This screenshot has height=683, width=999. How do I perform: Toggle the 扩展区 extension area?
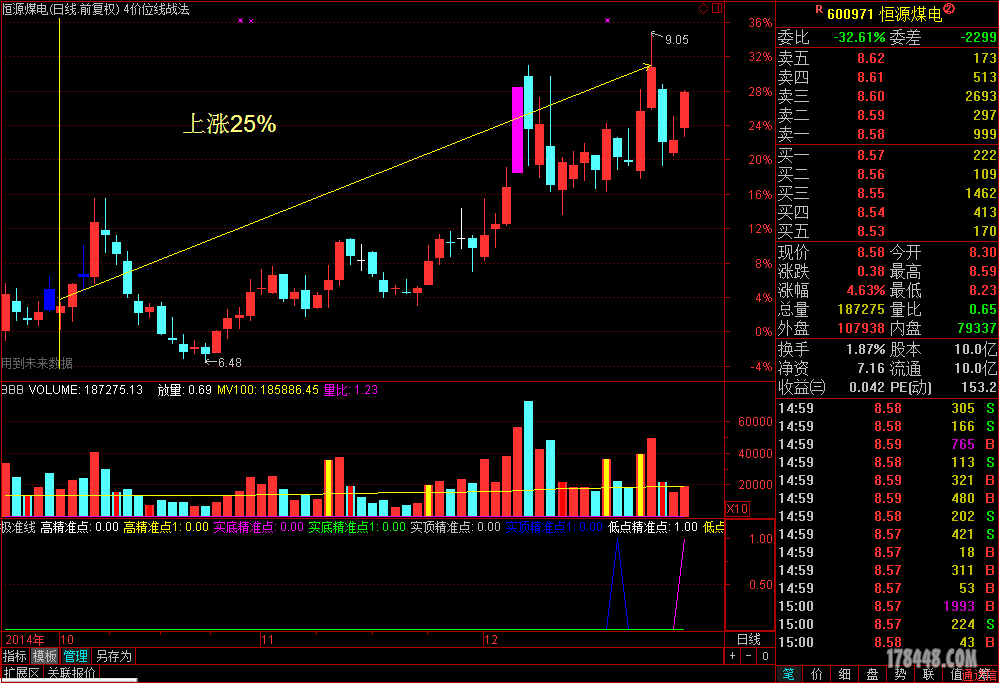click(20, 673)
